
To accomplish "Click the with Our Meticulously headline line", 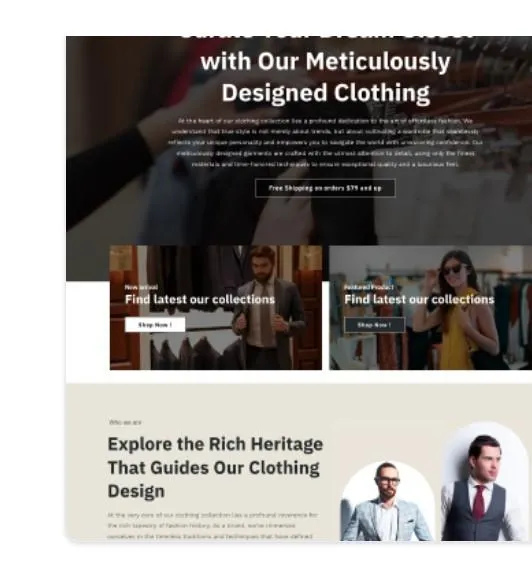I will (325, 62).
